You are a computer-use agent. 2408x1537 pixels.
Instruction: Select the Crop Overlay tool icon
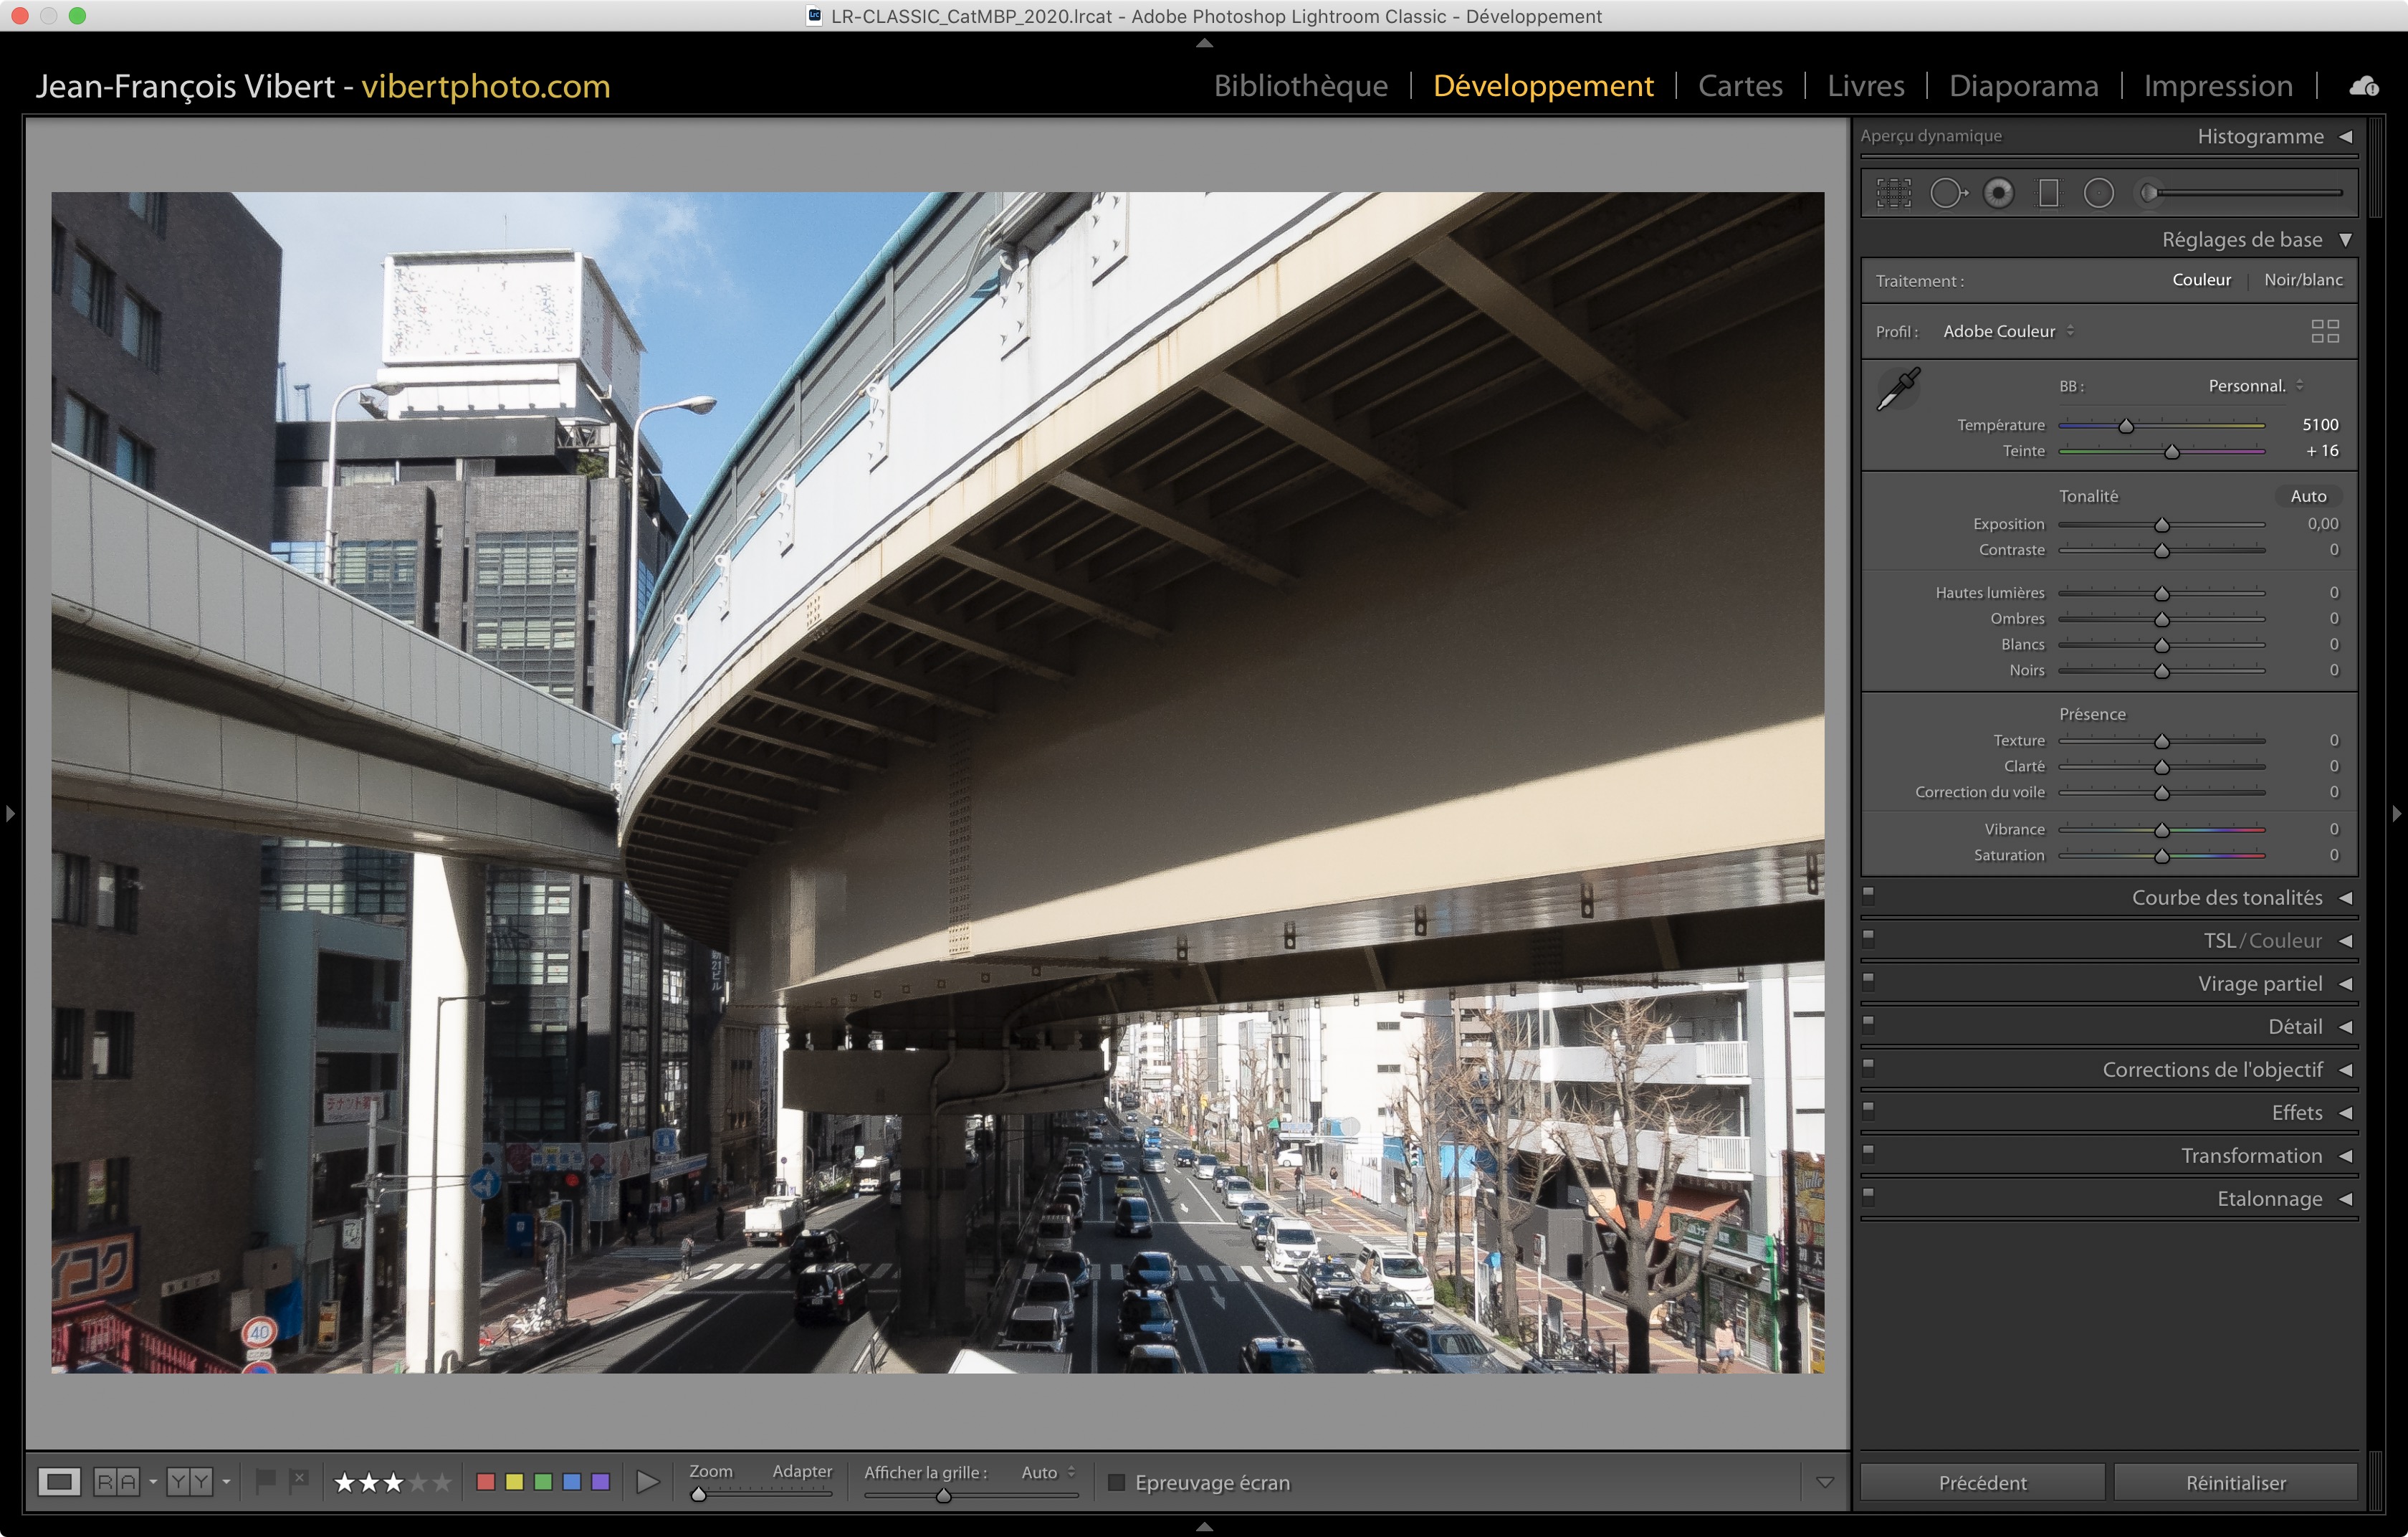(x=1893, y=193)
